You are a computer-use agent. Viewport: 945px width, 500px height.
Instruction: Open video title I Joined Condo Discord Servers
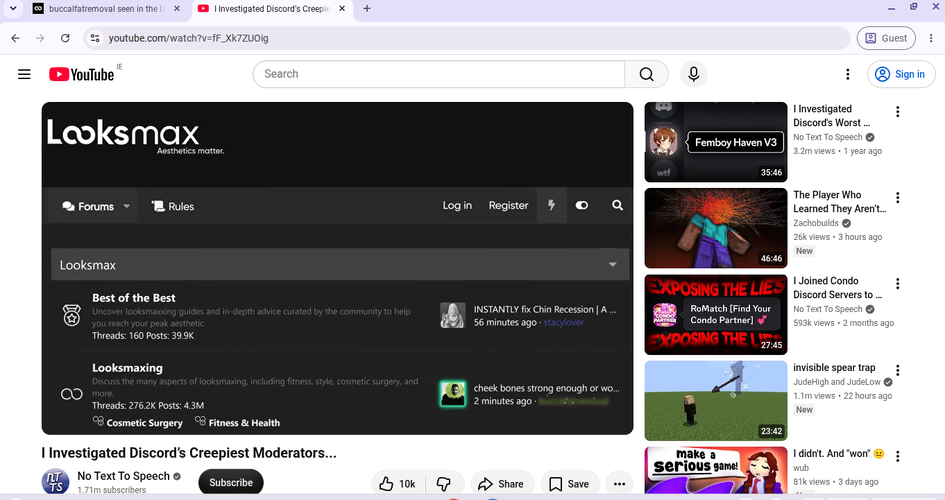tap(838, 288)
